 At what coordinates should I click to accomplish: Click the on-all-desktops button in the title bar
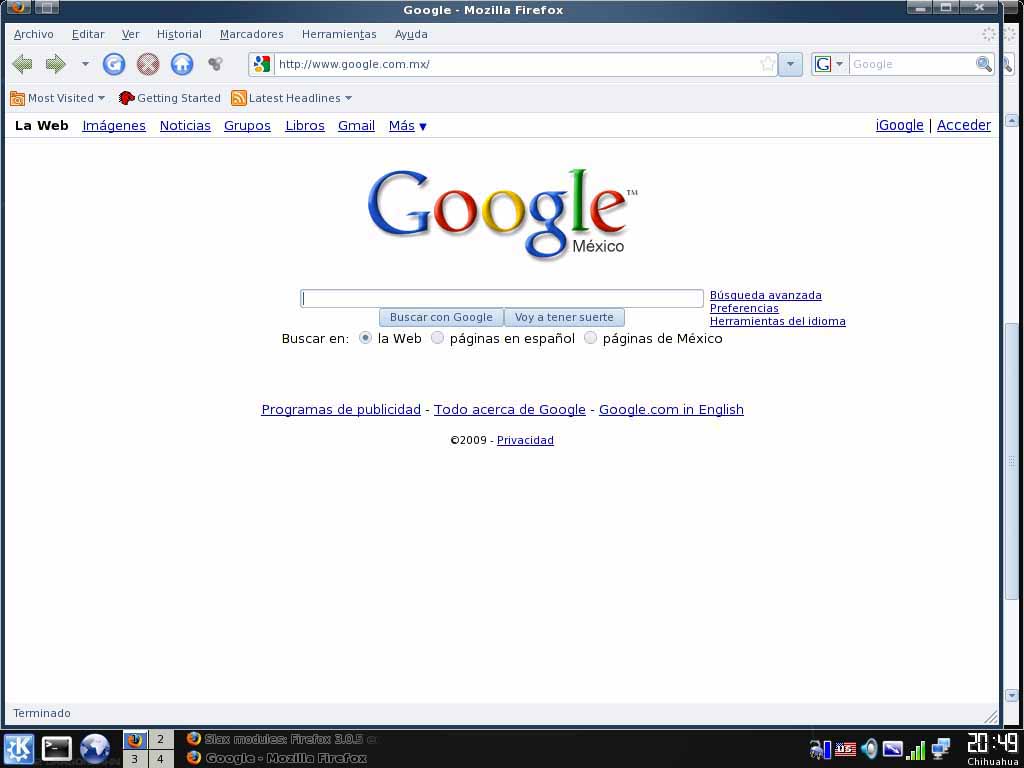tap(46, 8)
